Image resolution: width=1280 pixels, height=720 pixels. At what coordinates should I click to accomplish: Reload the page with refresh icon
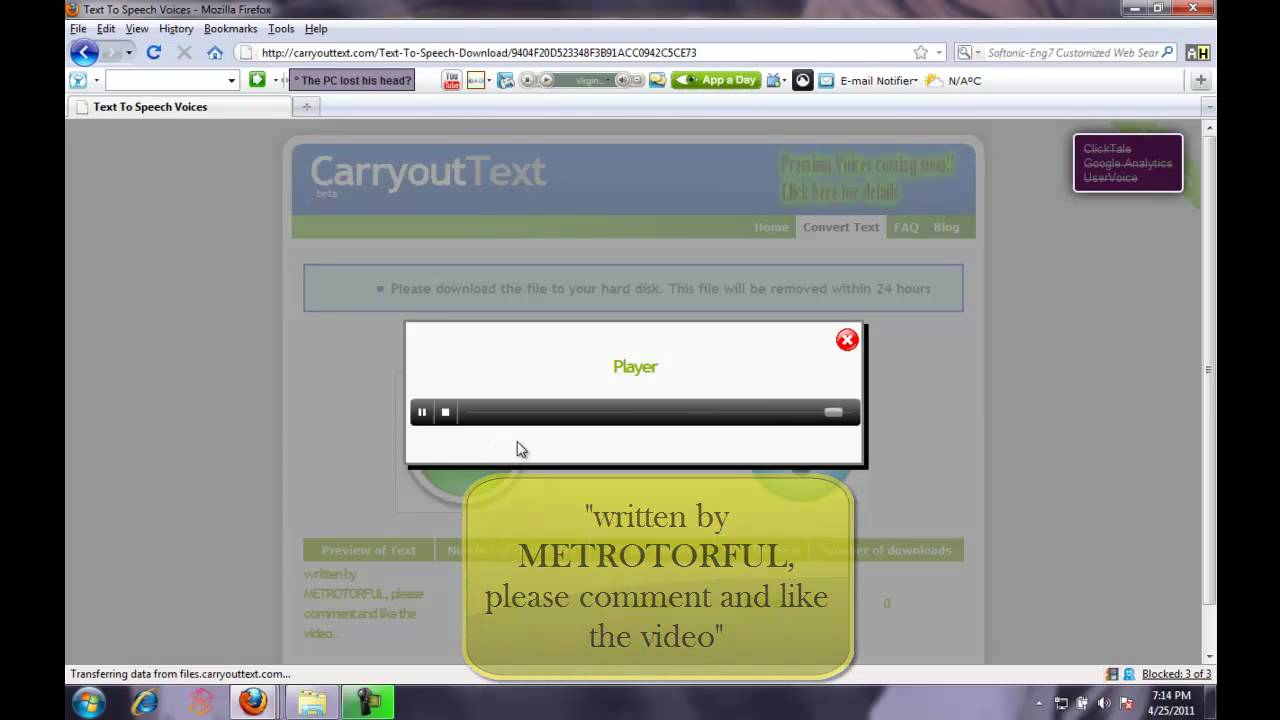click(x=154, y=53)
